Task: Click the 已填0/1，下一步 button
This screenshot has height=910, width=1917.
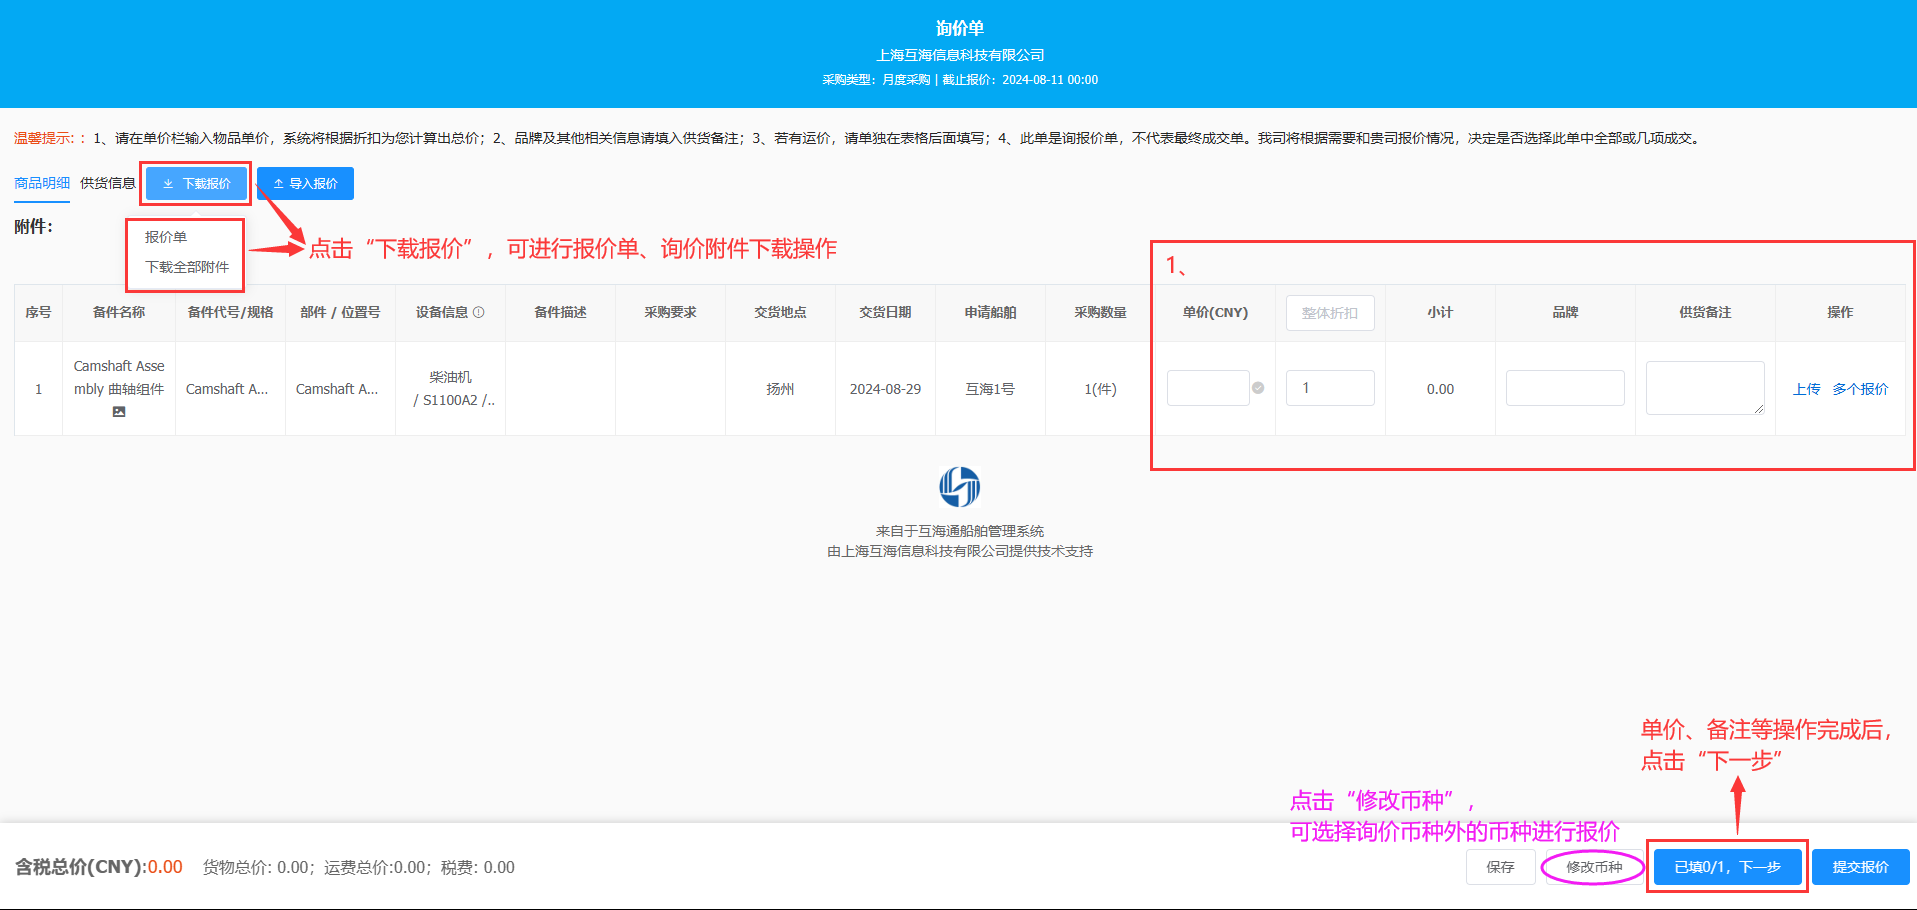Action: (1727, 867)
